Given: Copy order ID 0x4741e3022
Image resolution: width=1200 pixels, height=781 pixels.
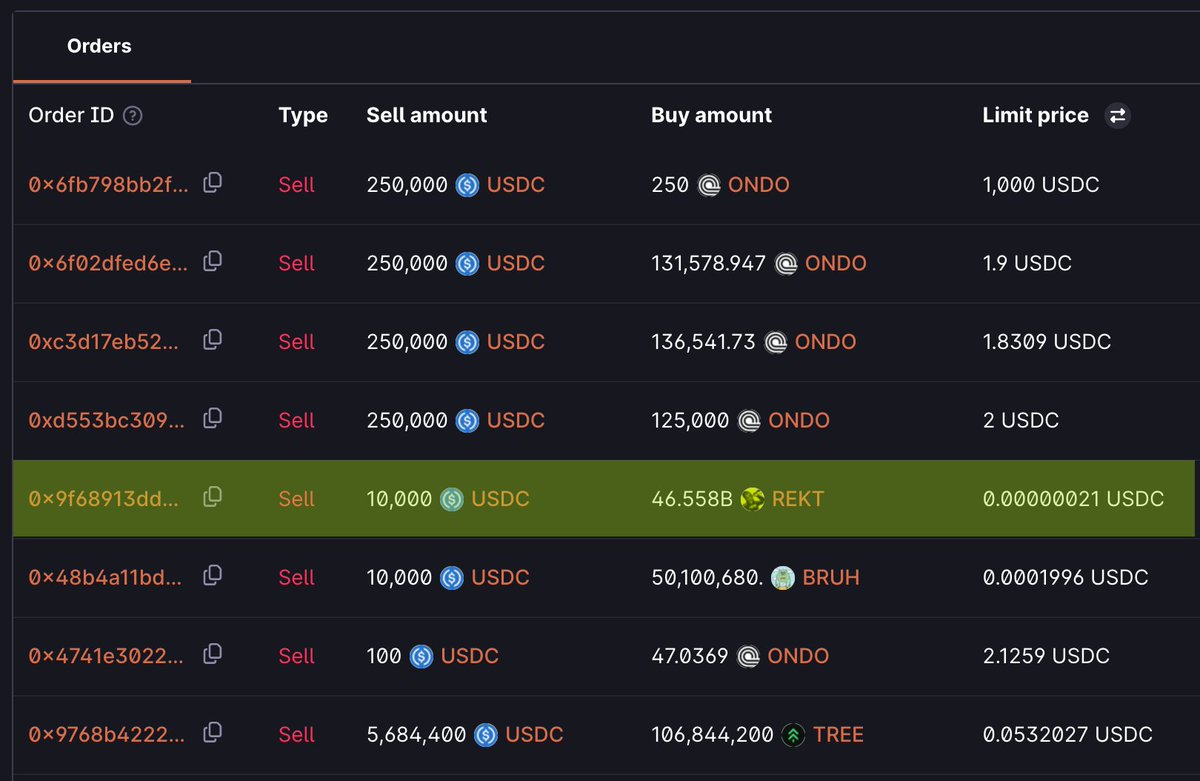Looking at the screenshot, I should coord(212,654).
